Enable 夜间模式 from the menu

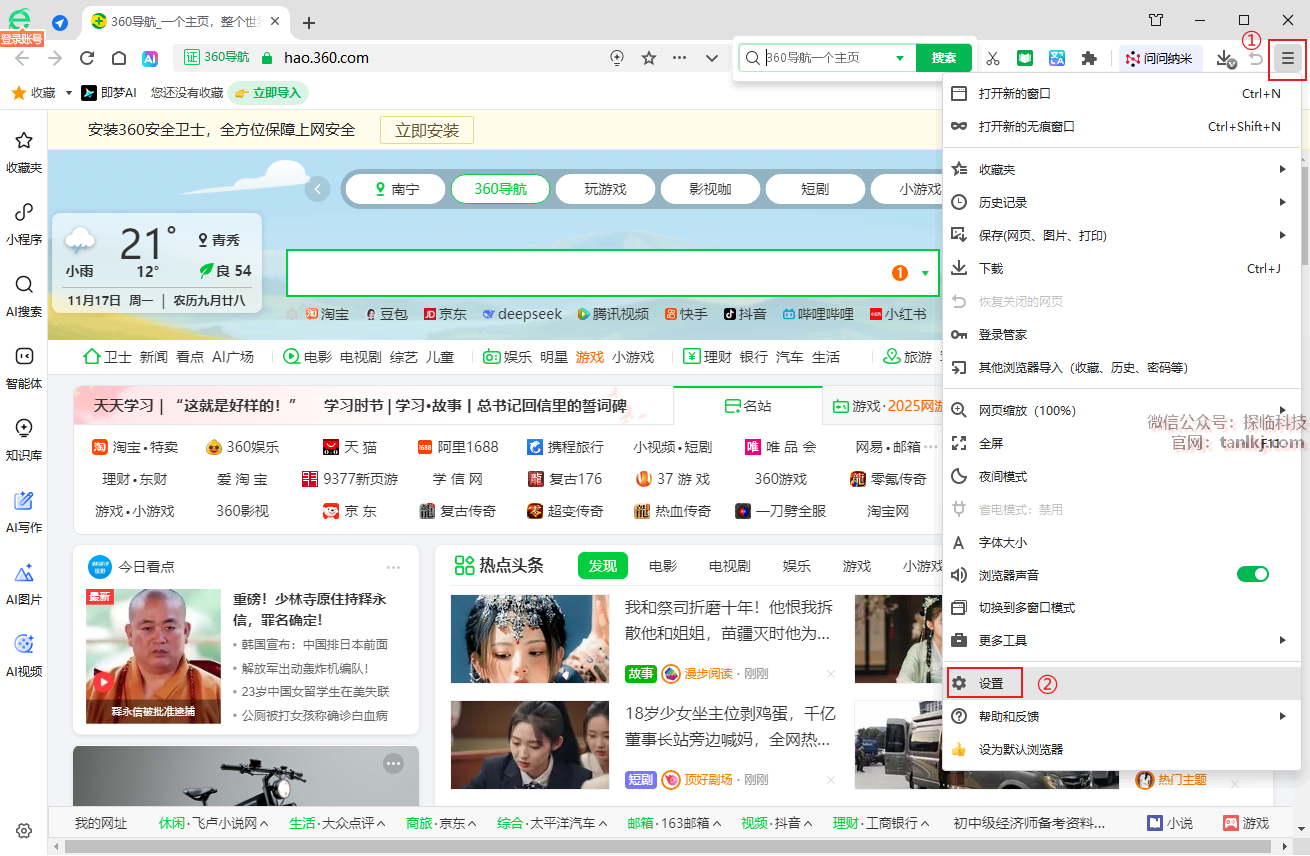[1003, 477]
